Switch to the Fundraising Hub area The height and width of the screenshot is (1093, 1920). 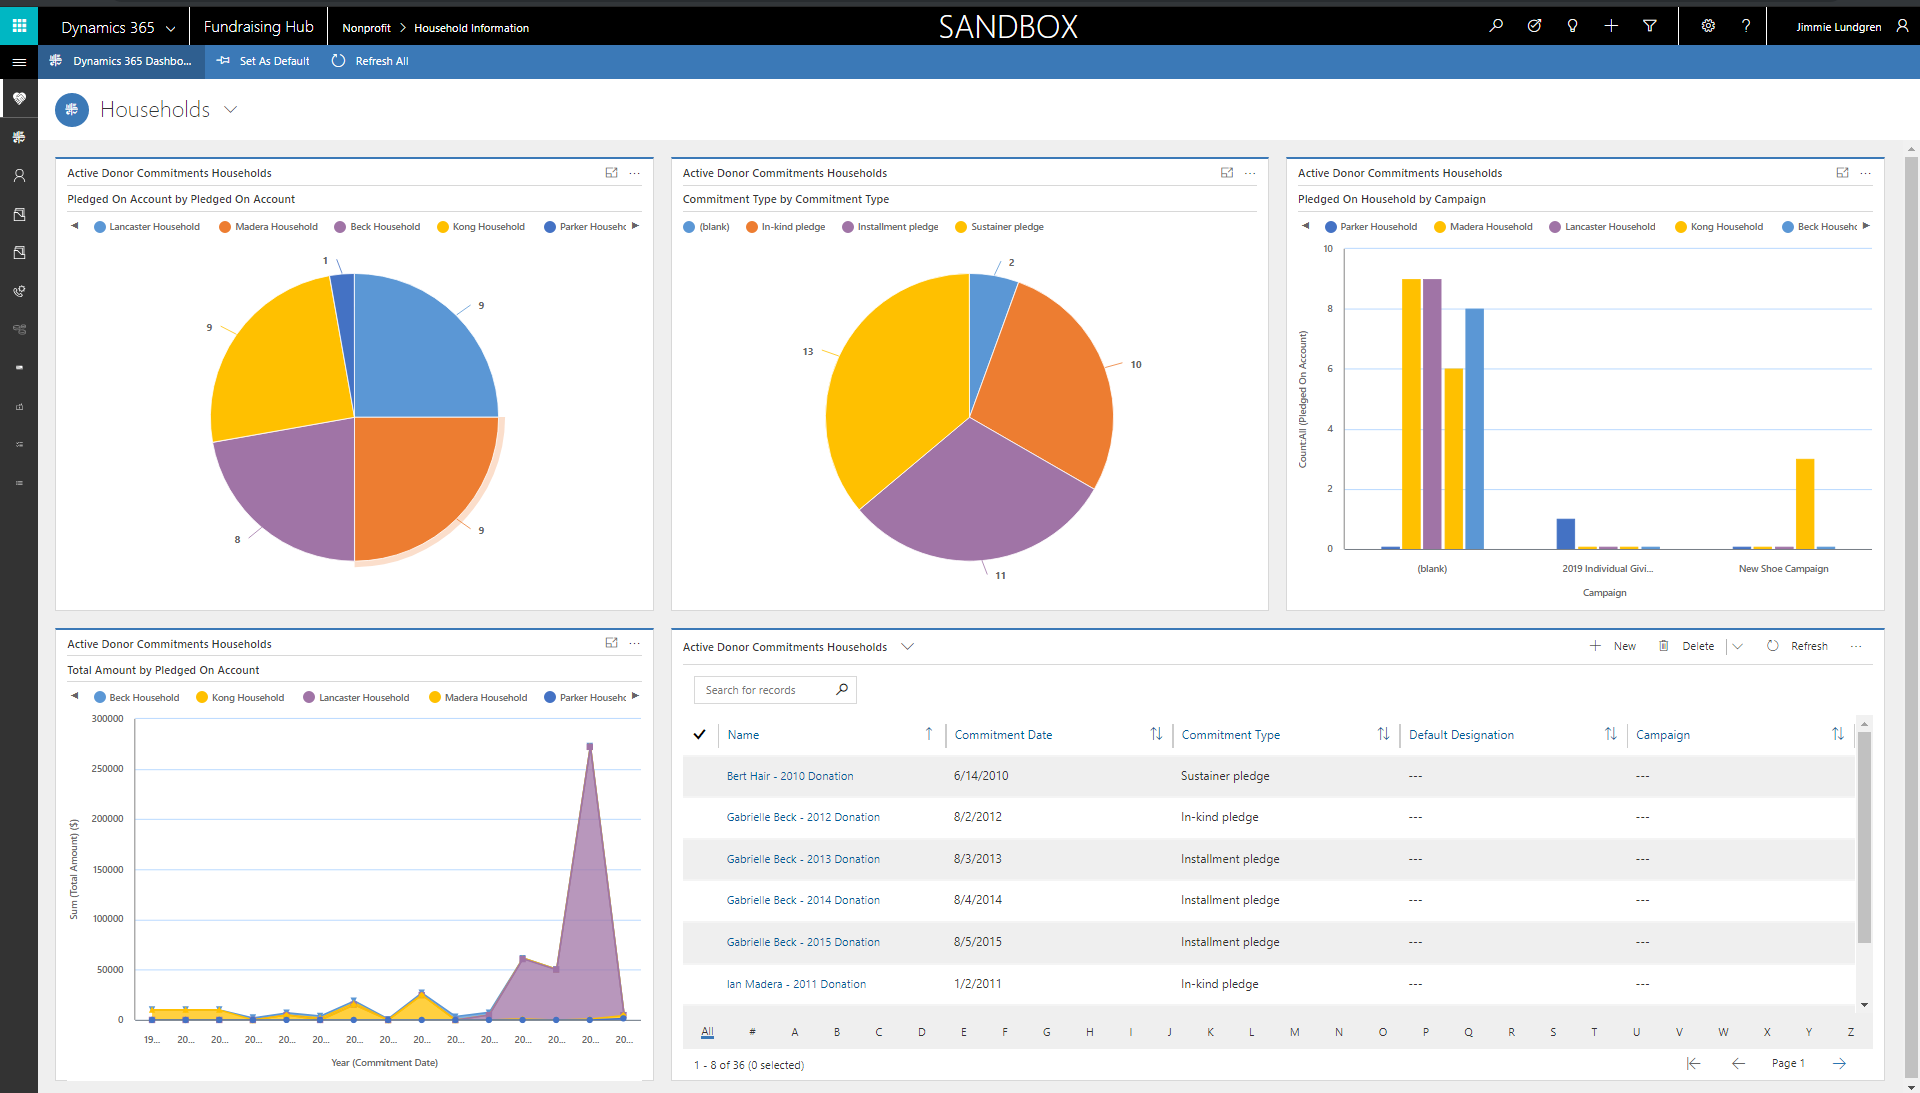(x=258, y=26)
